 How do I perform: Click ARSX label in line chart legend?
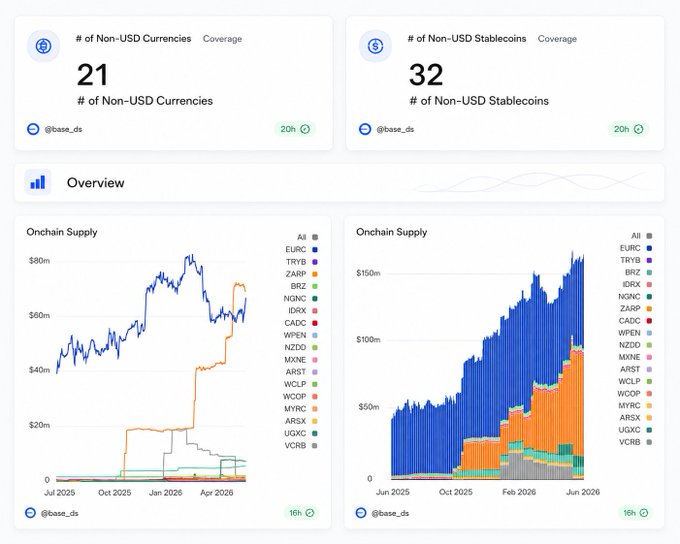tap(296, 421)
